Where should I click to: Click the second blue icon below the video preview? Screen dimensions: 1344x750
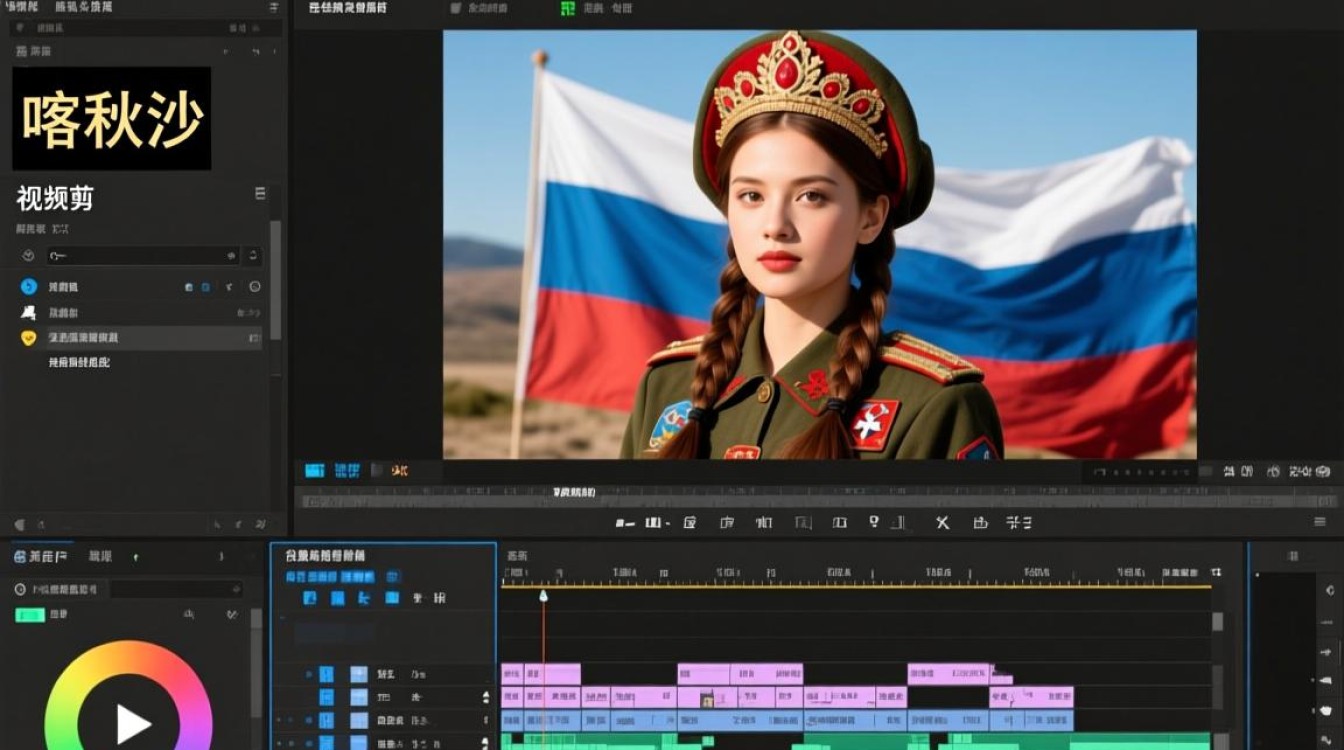(347, 470)
